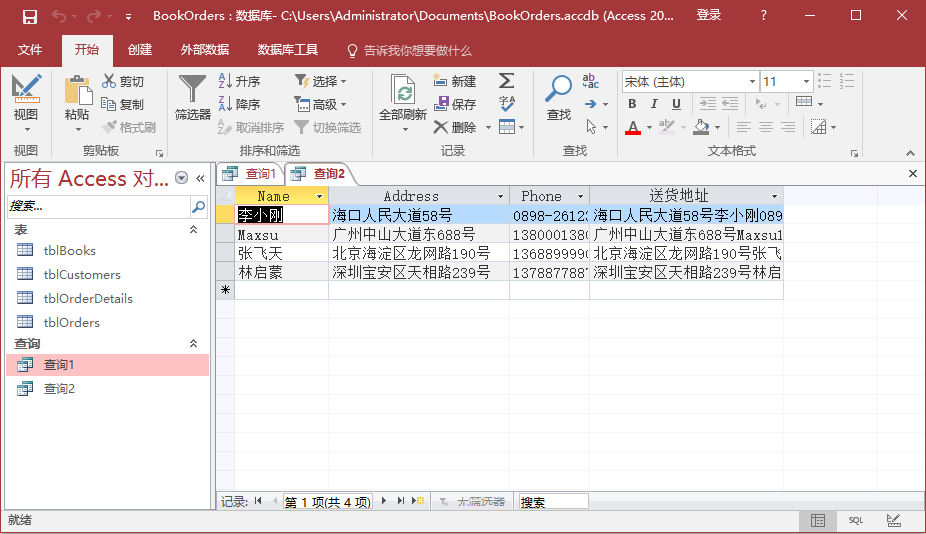Open tblCustomers in the navigation pane

pos(82,275)
